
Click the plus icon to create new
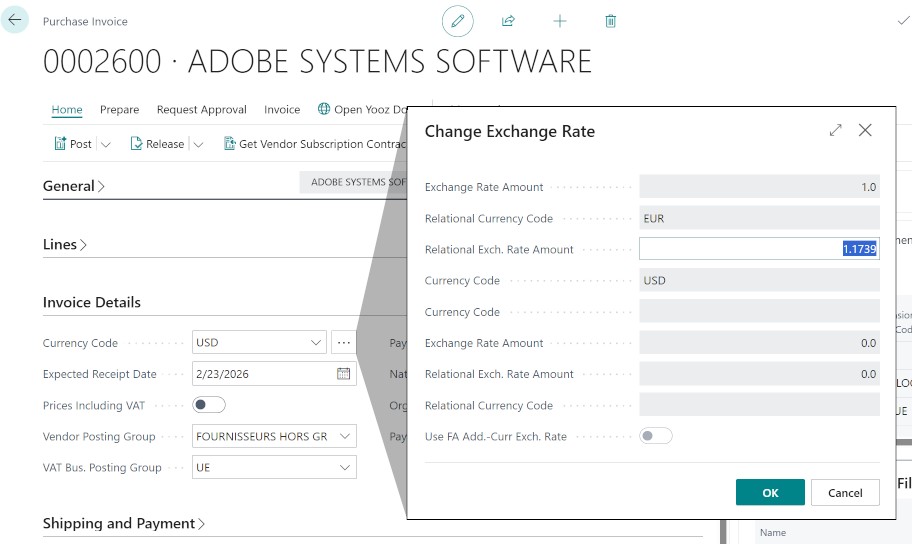559,21
